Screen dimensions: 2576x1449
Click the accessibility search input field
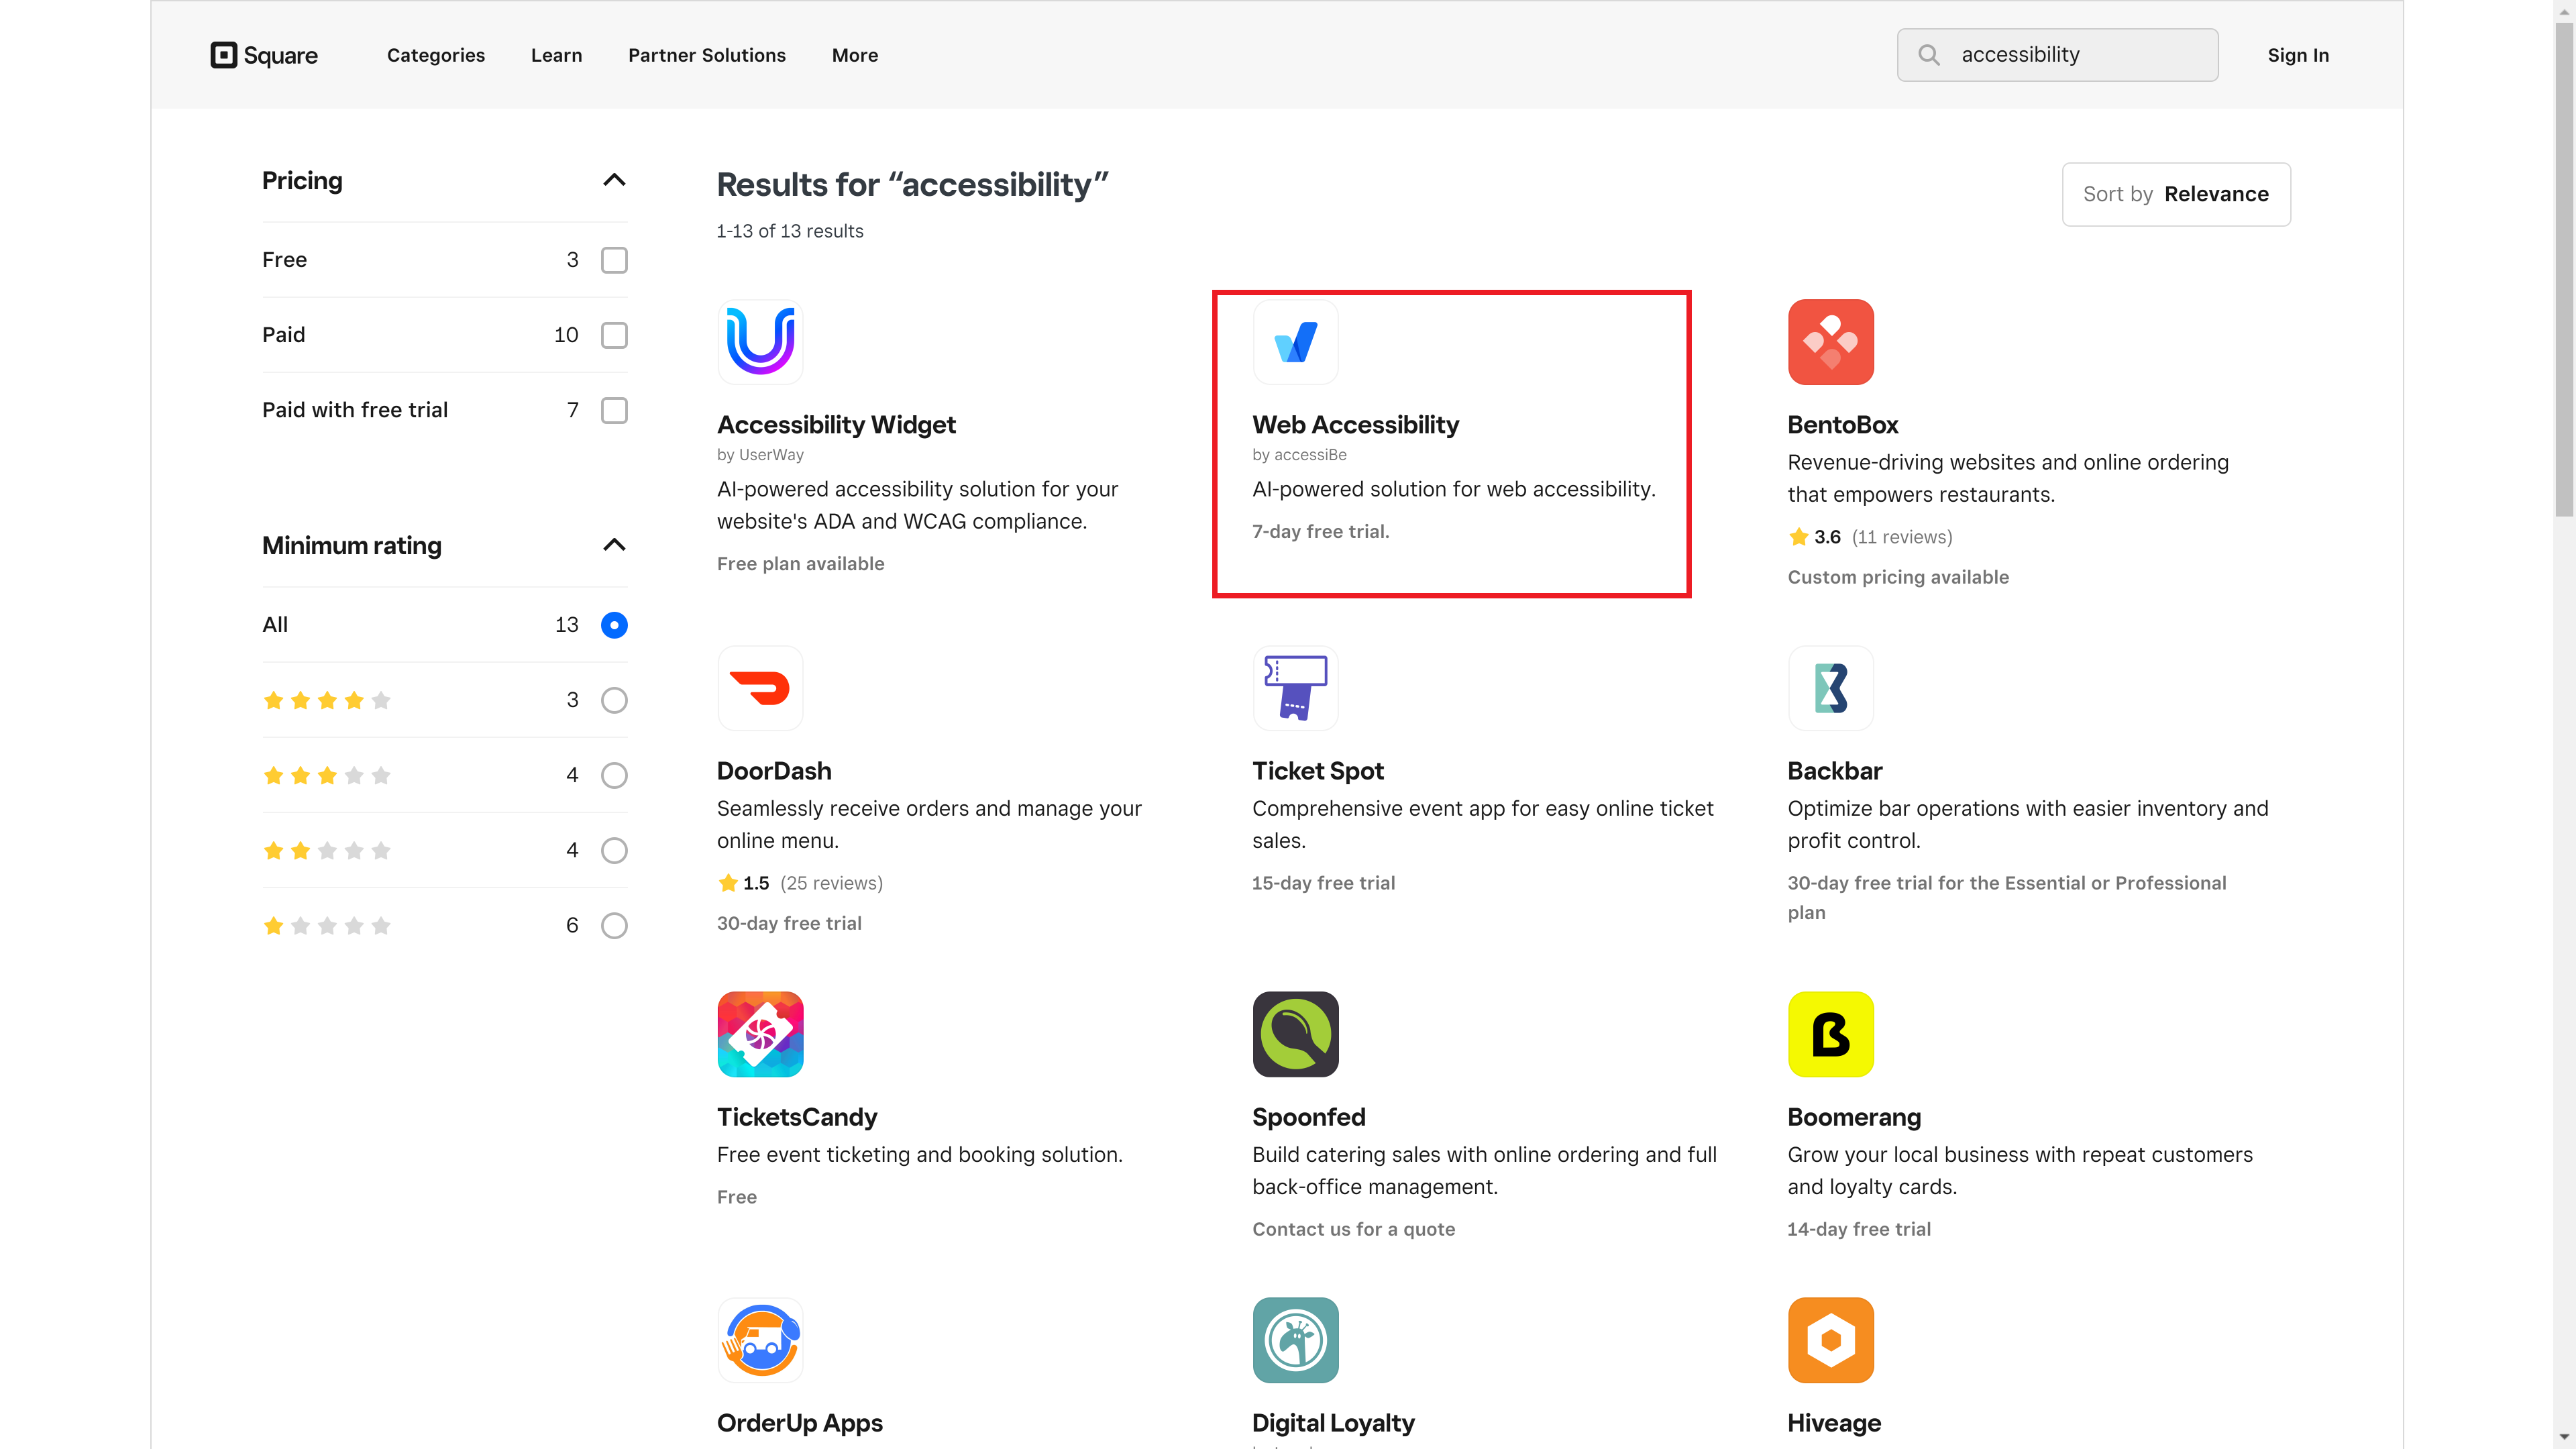pyautogui.click(x=2080, y=55)
